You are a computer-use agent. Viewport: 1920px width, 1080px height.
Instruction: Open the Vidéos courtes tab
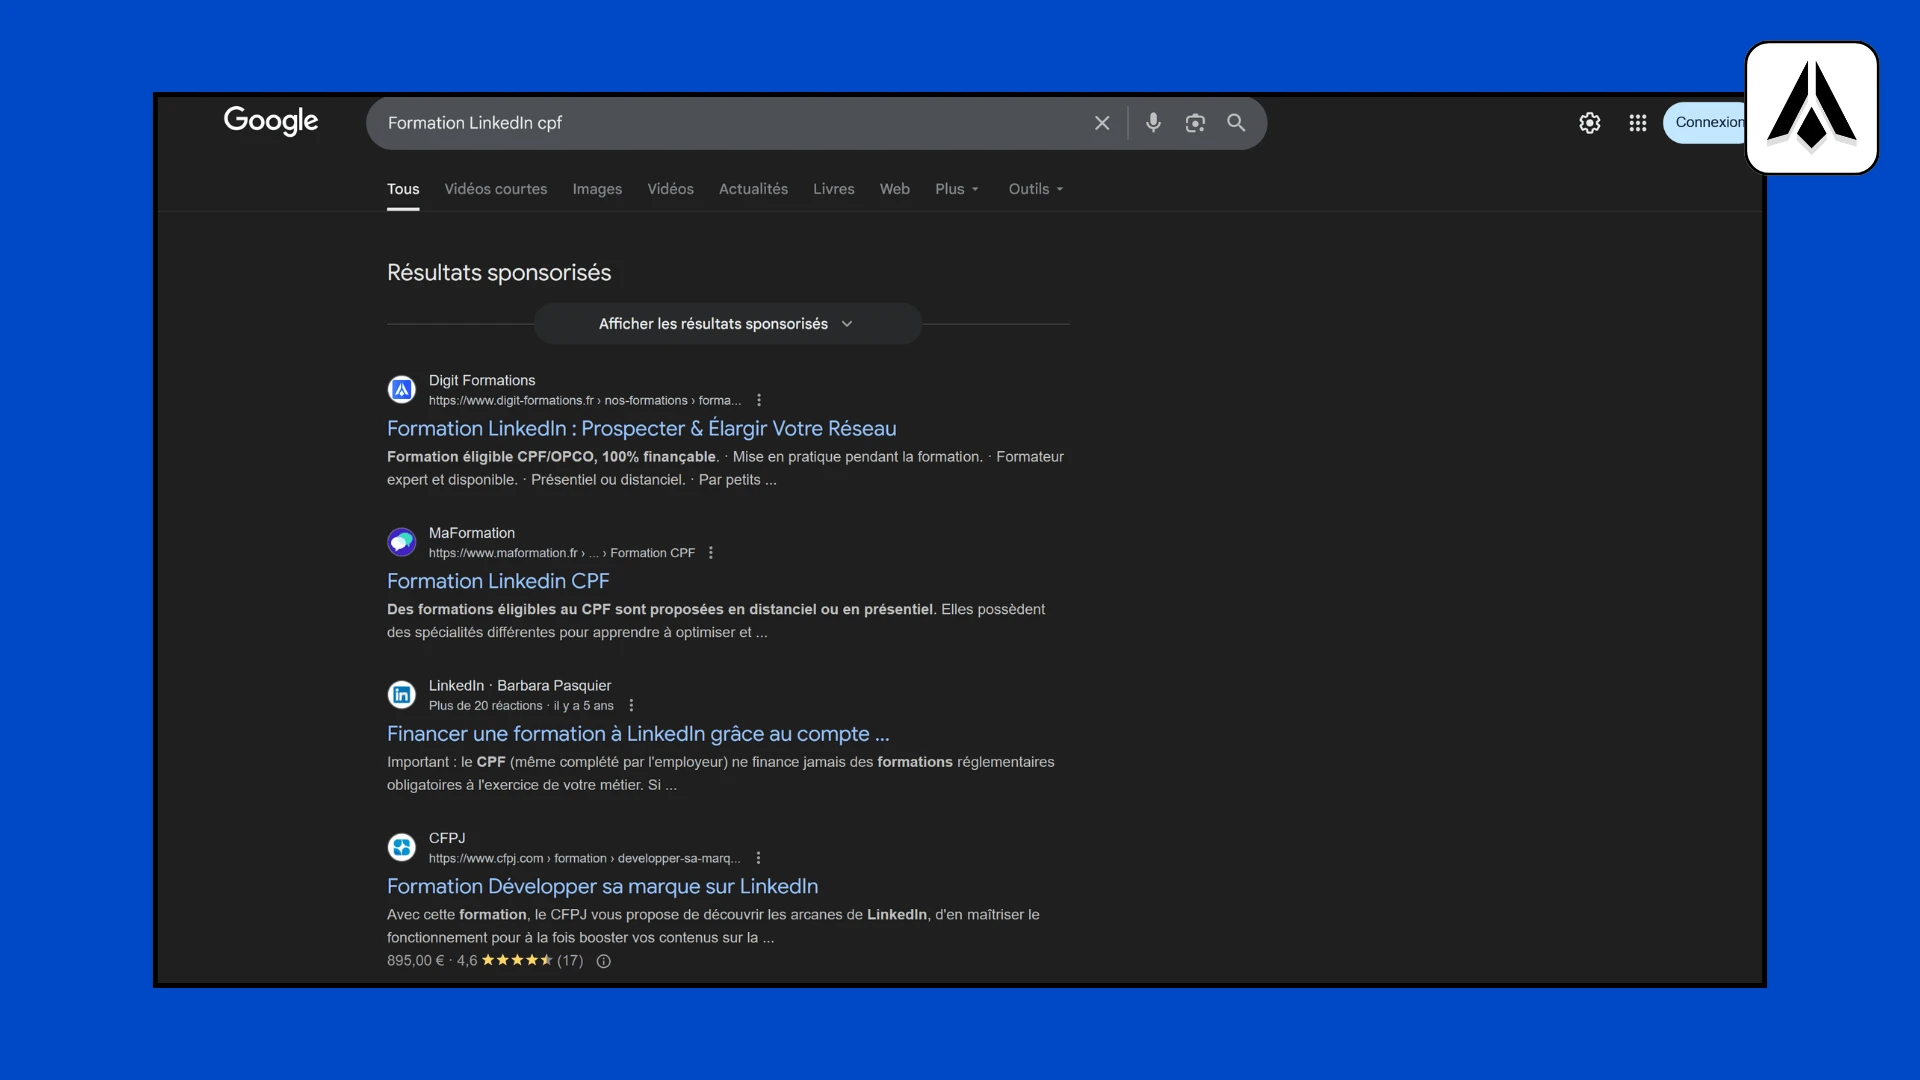[x=495, y=189]
